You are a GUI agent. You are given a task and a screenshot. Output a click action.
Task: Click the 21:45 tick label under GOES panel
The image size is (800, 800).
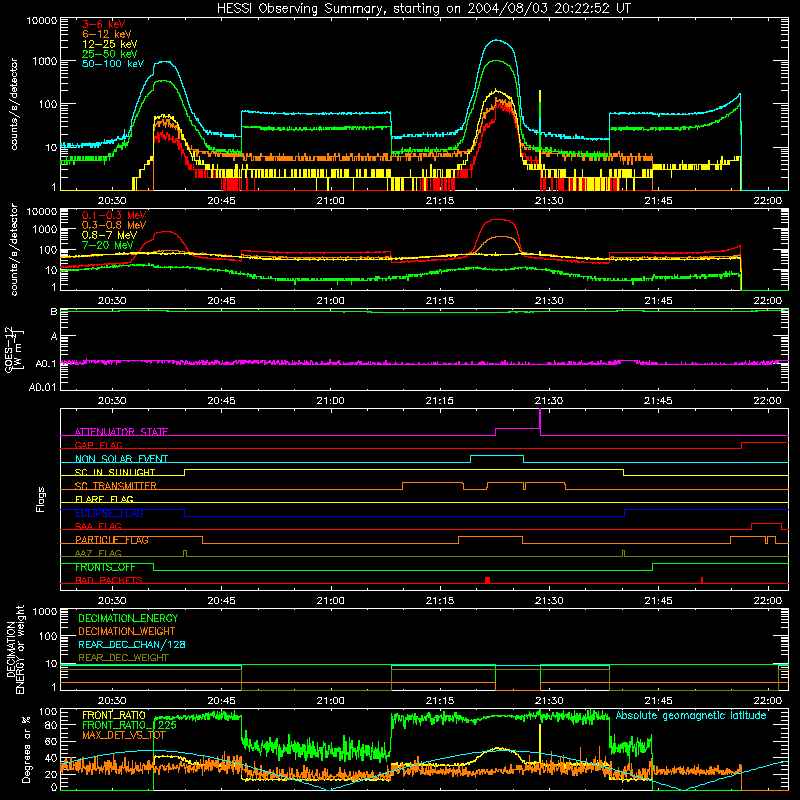click(658, 401)
